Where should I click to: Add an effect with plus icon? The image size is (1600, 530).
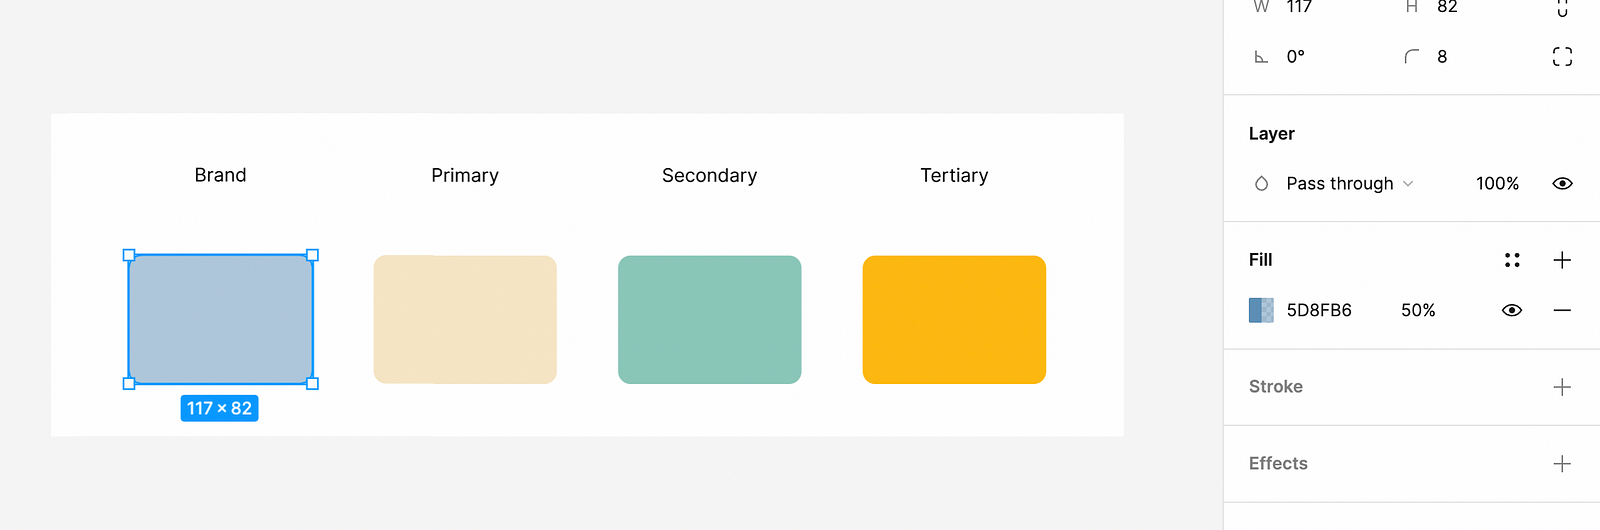(x=1562, y=464)
